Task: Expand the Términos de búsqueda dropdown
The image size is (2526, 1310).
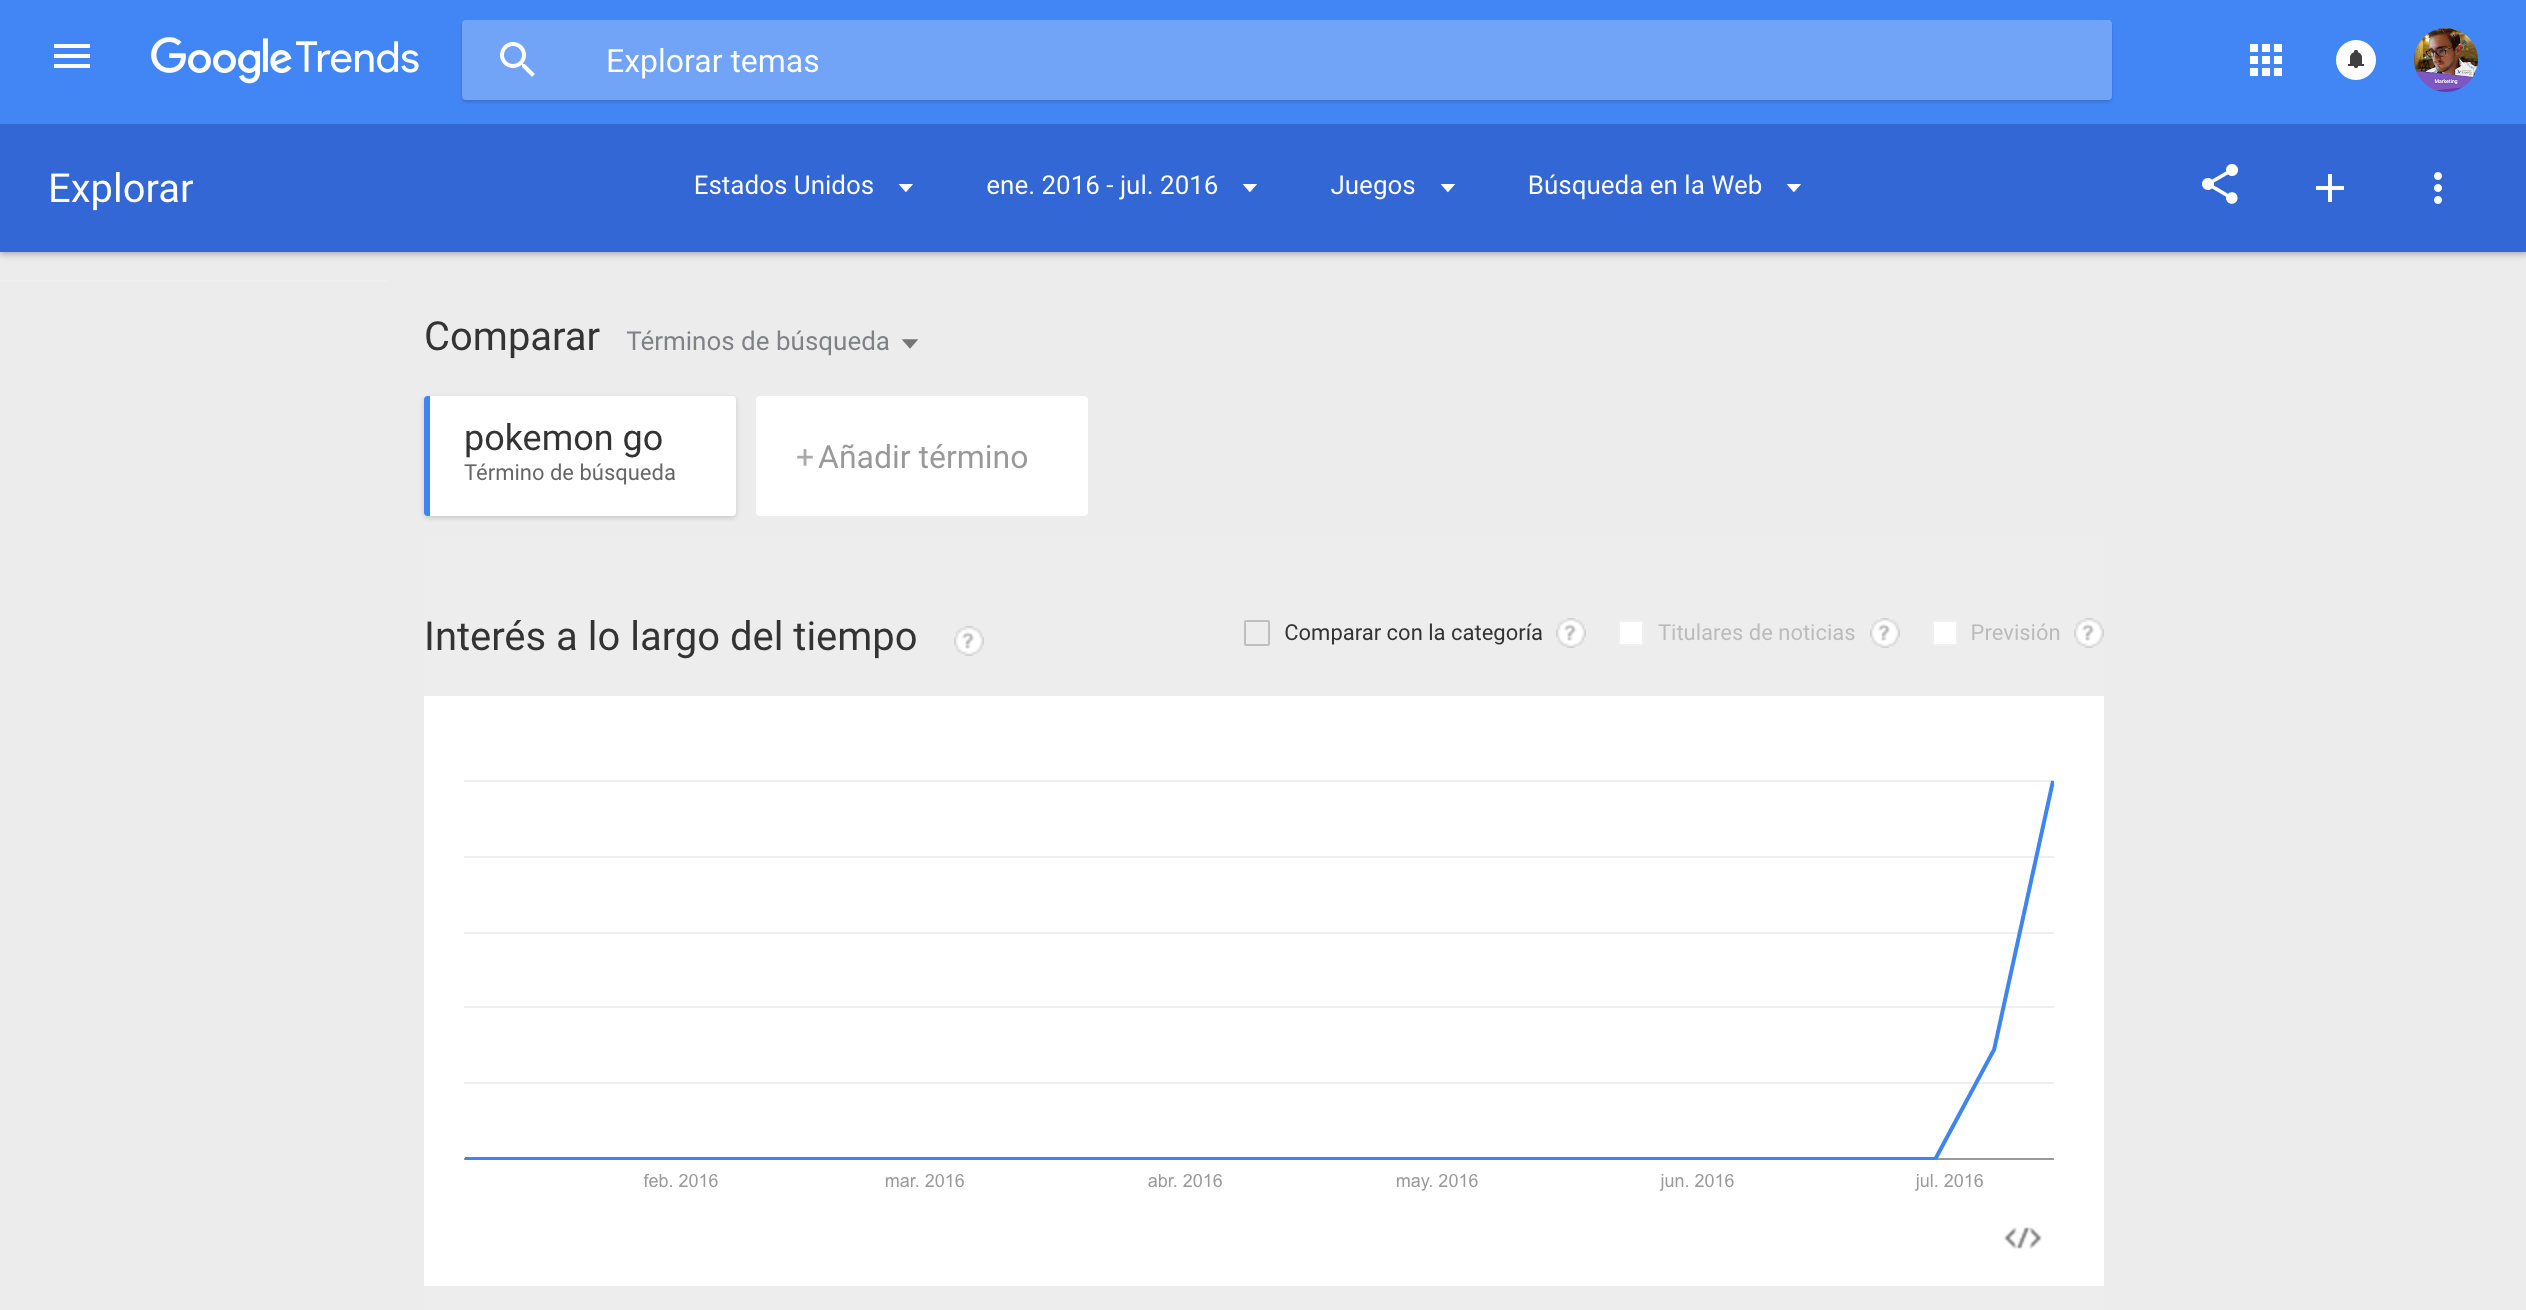Action: [772, 342]
